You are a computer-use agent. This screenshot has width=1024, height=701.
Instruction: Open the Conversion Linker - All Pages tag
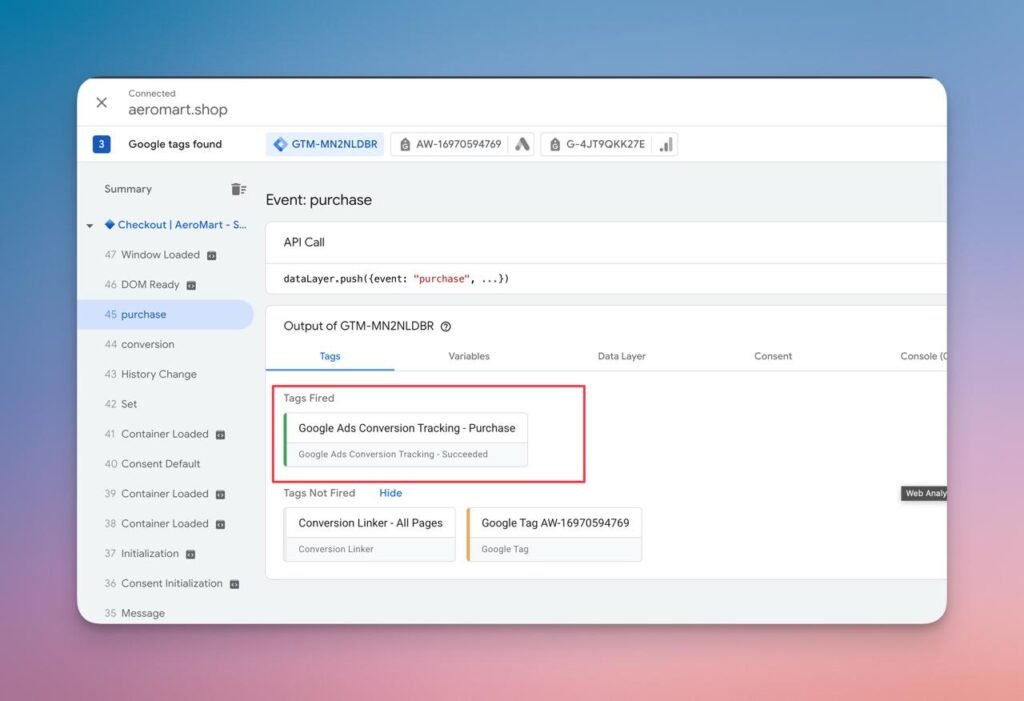[x=370, y=533]
